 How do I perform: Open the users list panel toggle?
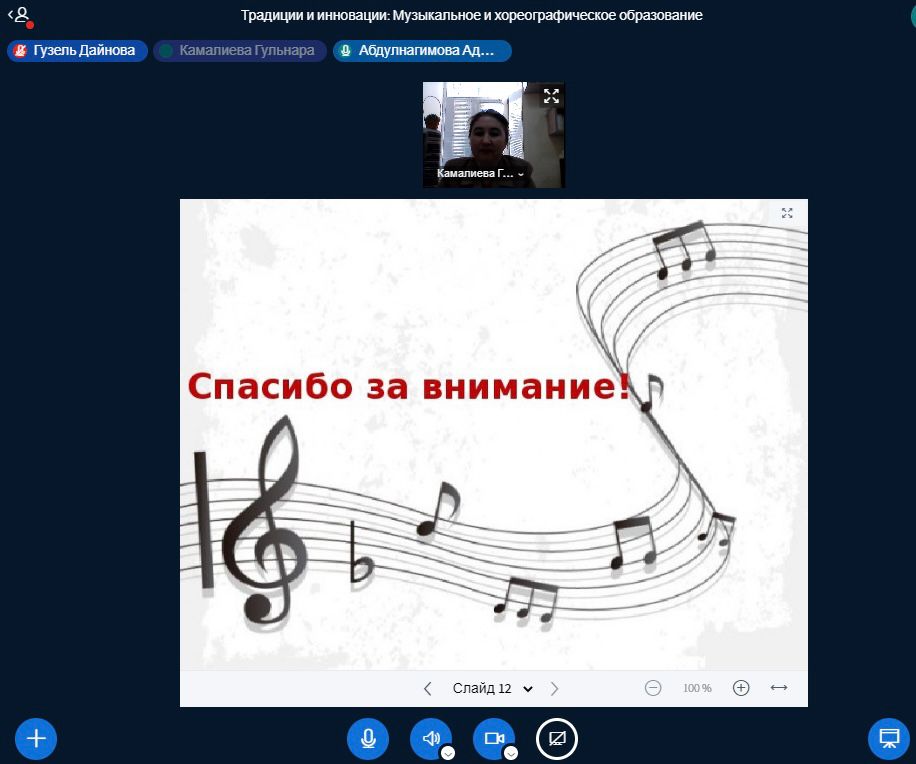coord(19,16)
